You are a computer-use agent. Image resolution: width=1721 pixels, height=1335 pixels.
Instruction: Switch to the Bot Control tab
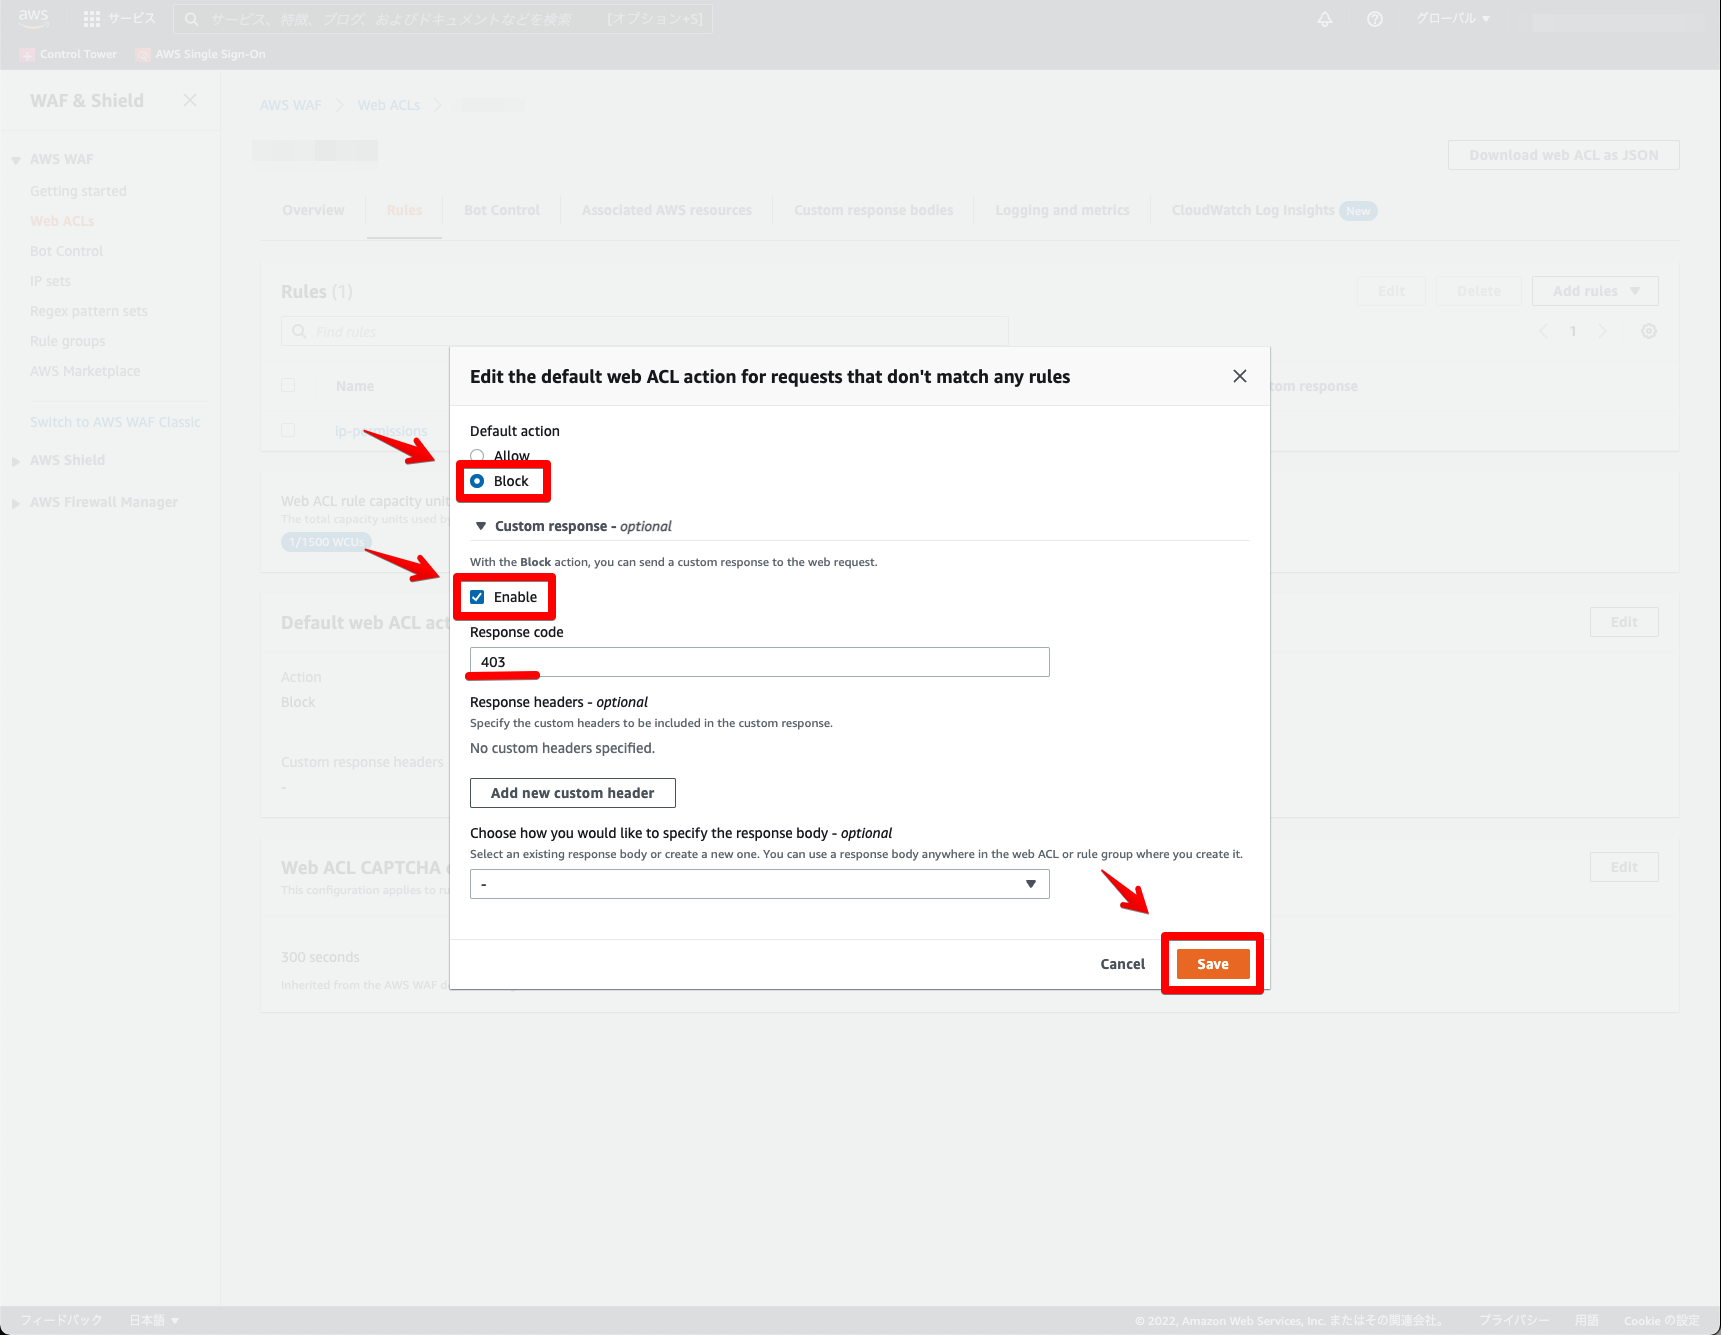tap(501, 210)
